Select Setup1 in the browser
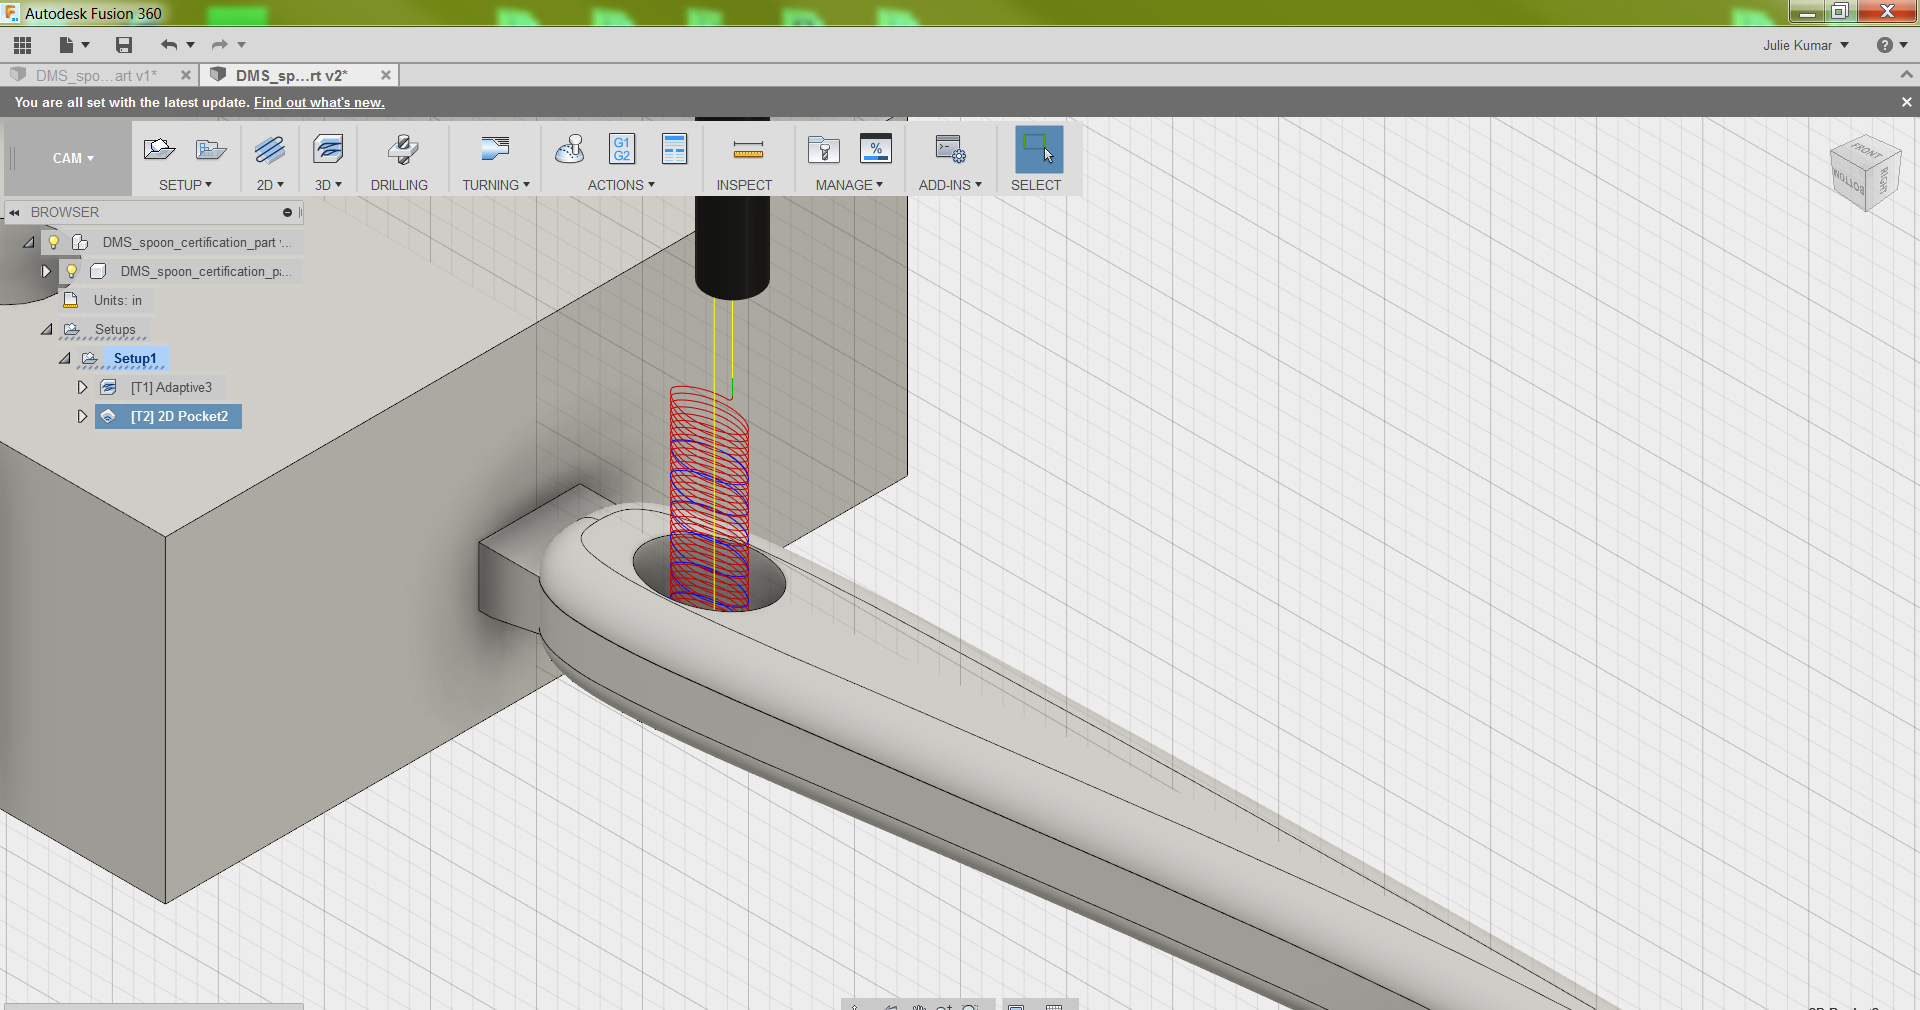 [135, 358]
